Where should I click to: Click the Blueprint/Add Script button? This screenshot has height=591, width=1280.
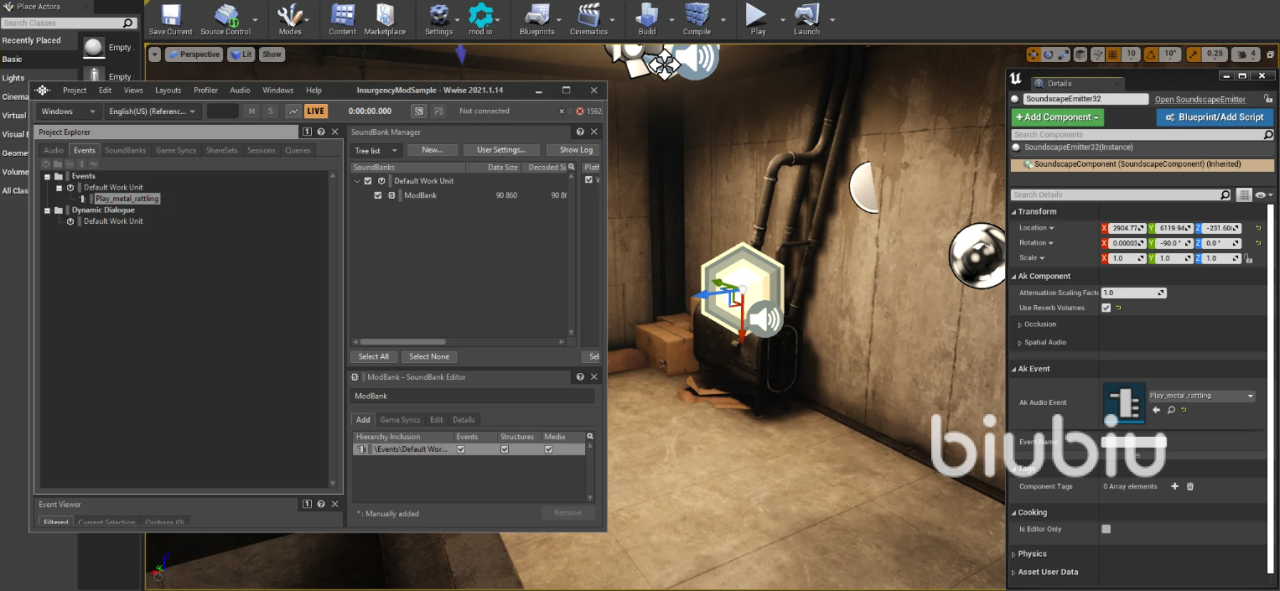pos(1214,117)
